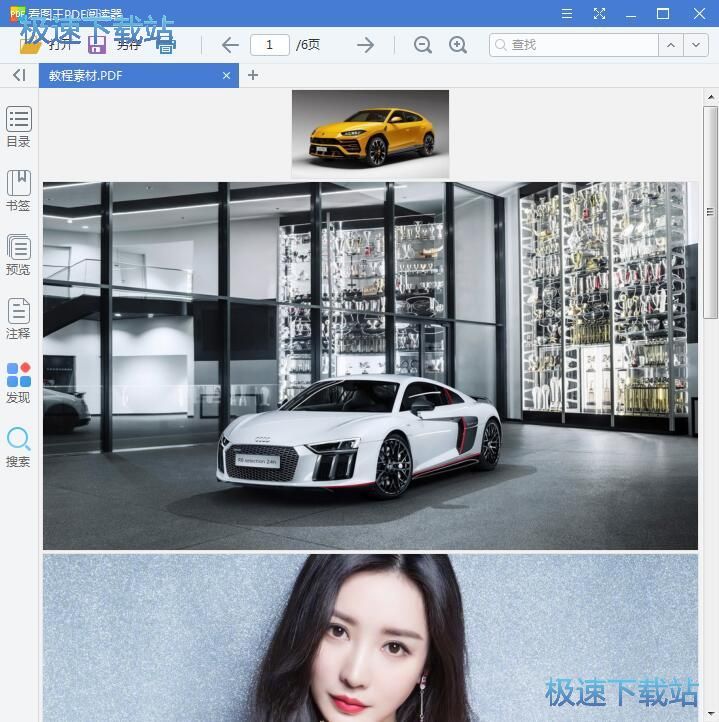Close the 教程素材.PDF tab

click(x=226, y=76)
